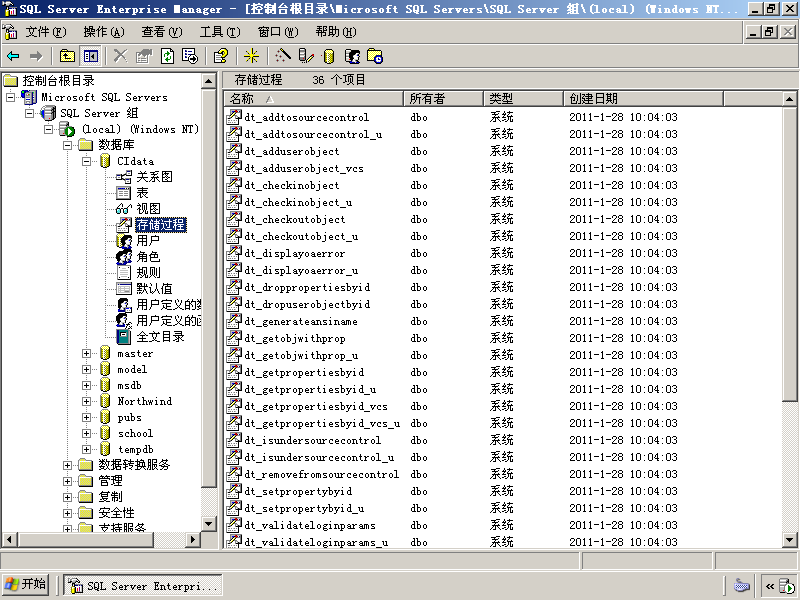Open the 工具(T) menu
The width and height of the screenshot is (800, 600).
(220, 32)
